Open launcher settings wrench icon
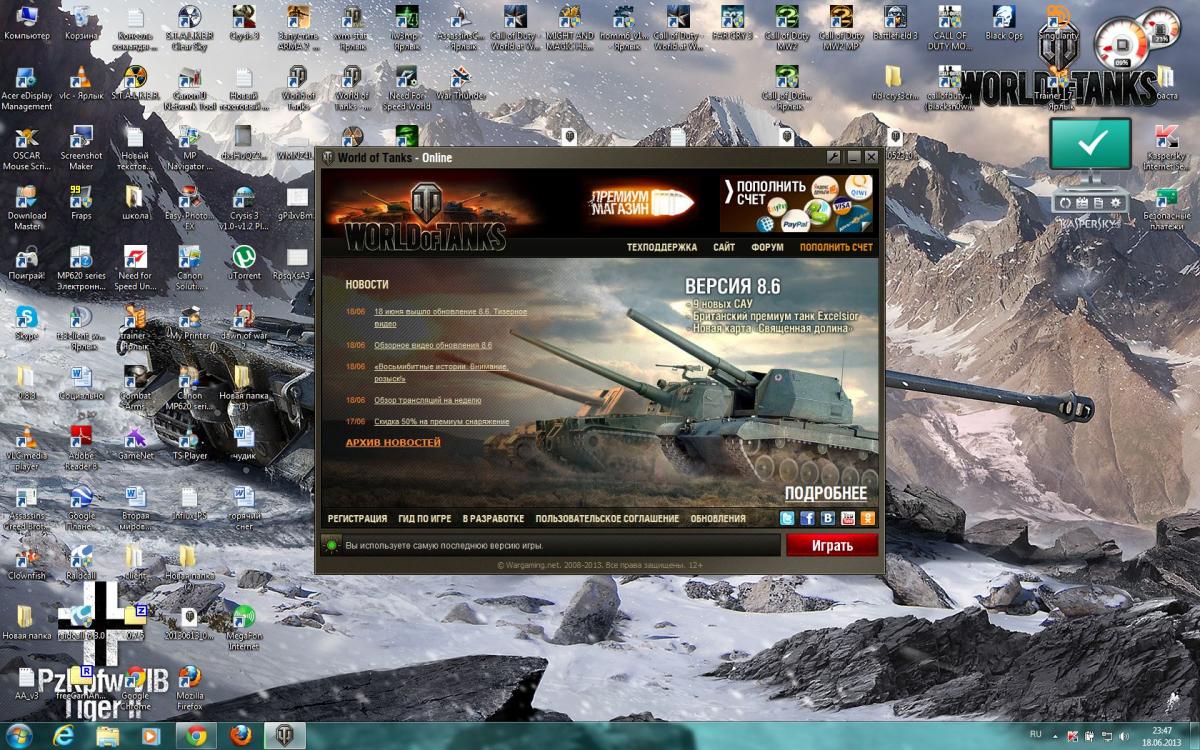This screenshot has width=1200, height=750. click(x=834, y=158)
